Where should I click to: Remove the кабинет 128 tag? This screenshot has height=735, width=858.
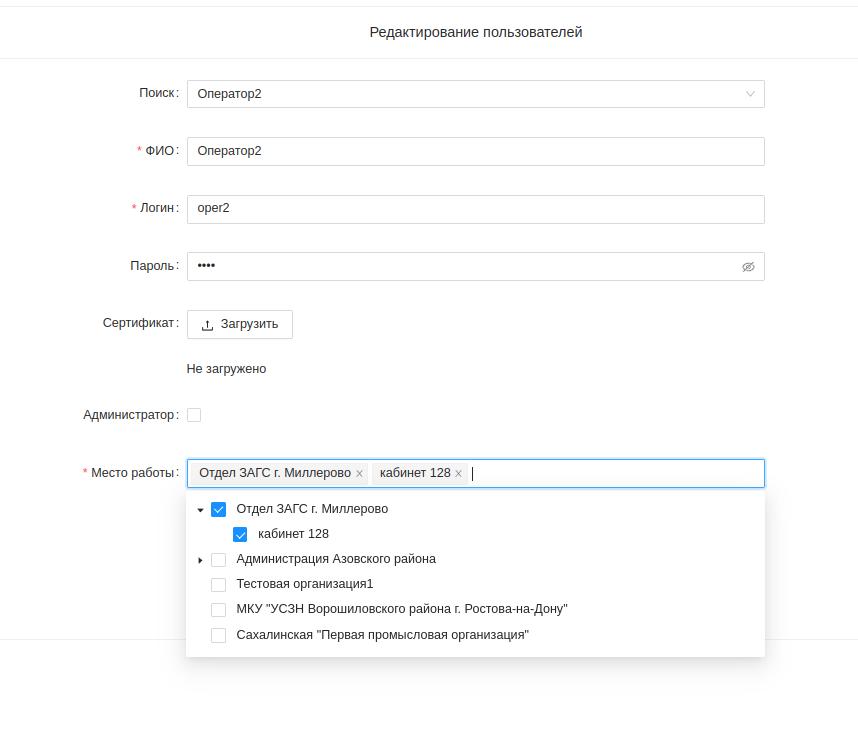pyautogui.click(x=458, y=474)
